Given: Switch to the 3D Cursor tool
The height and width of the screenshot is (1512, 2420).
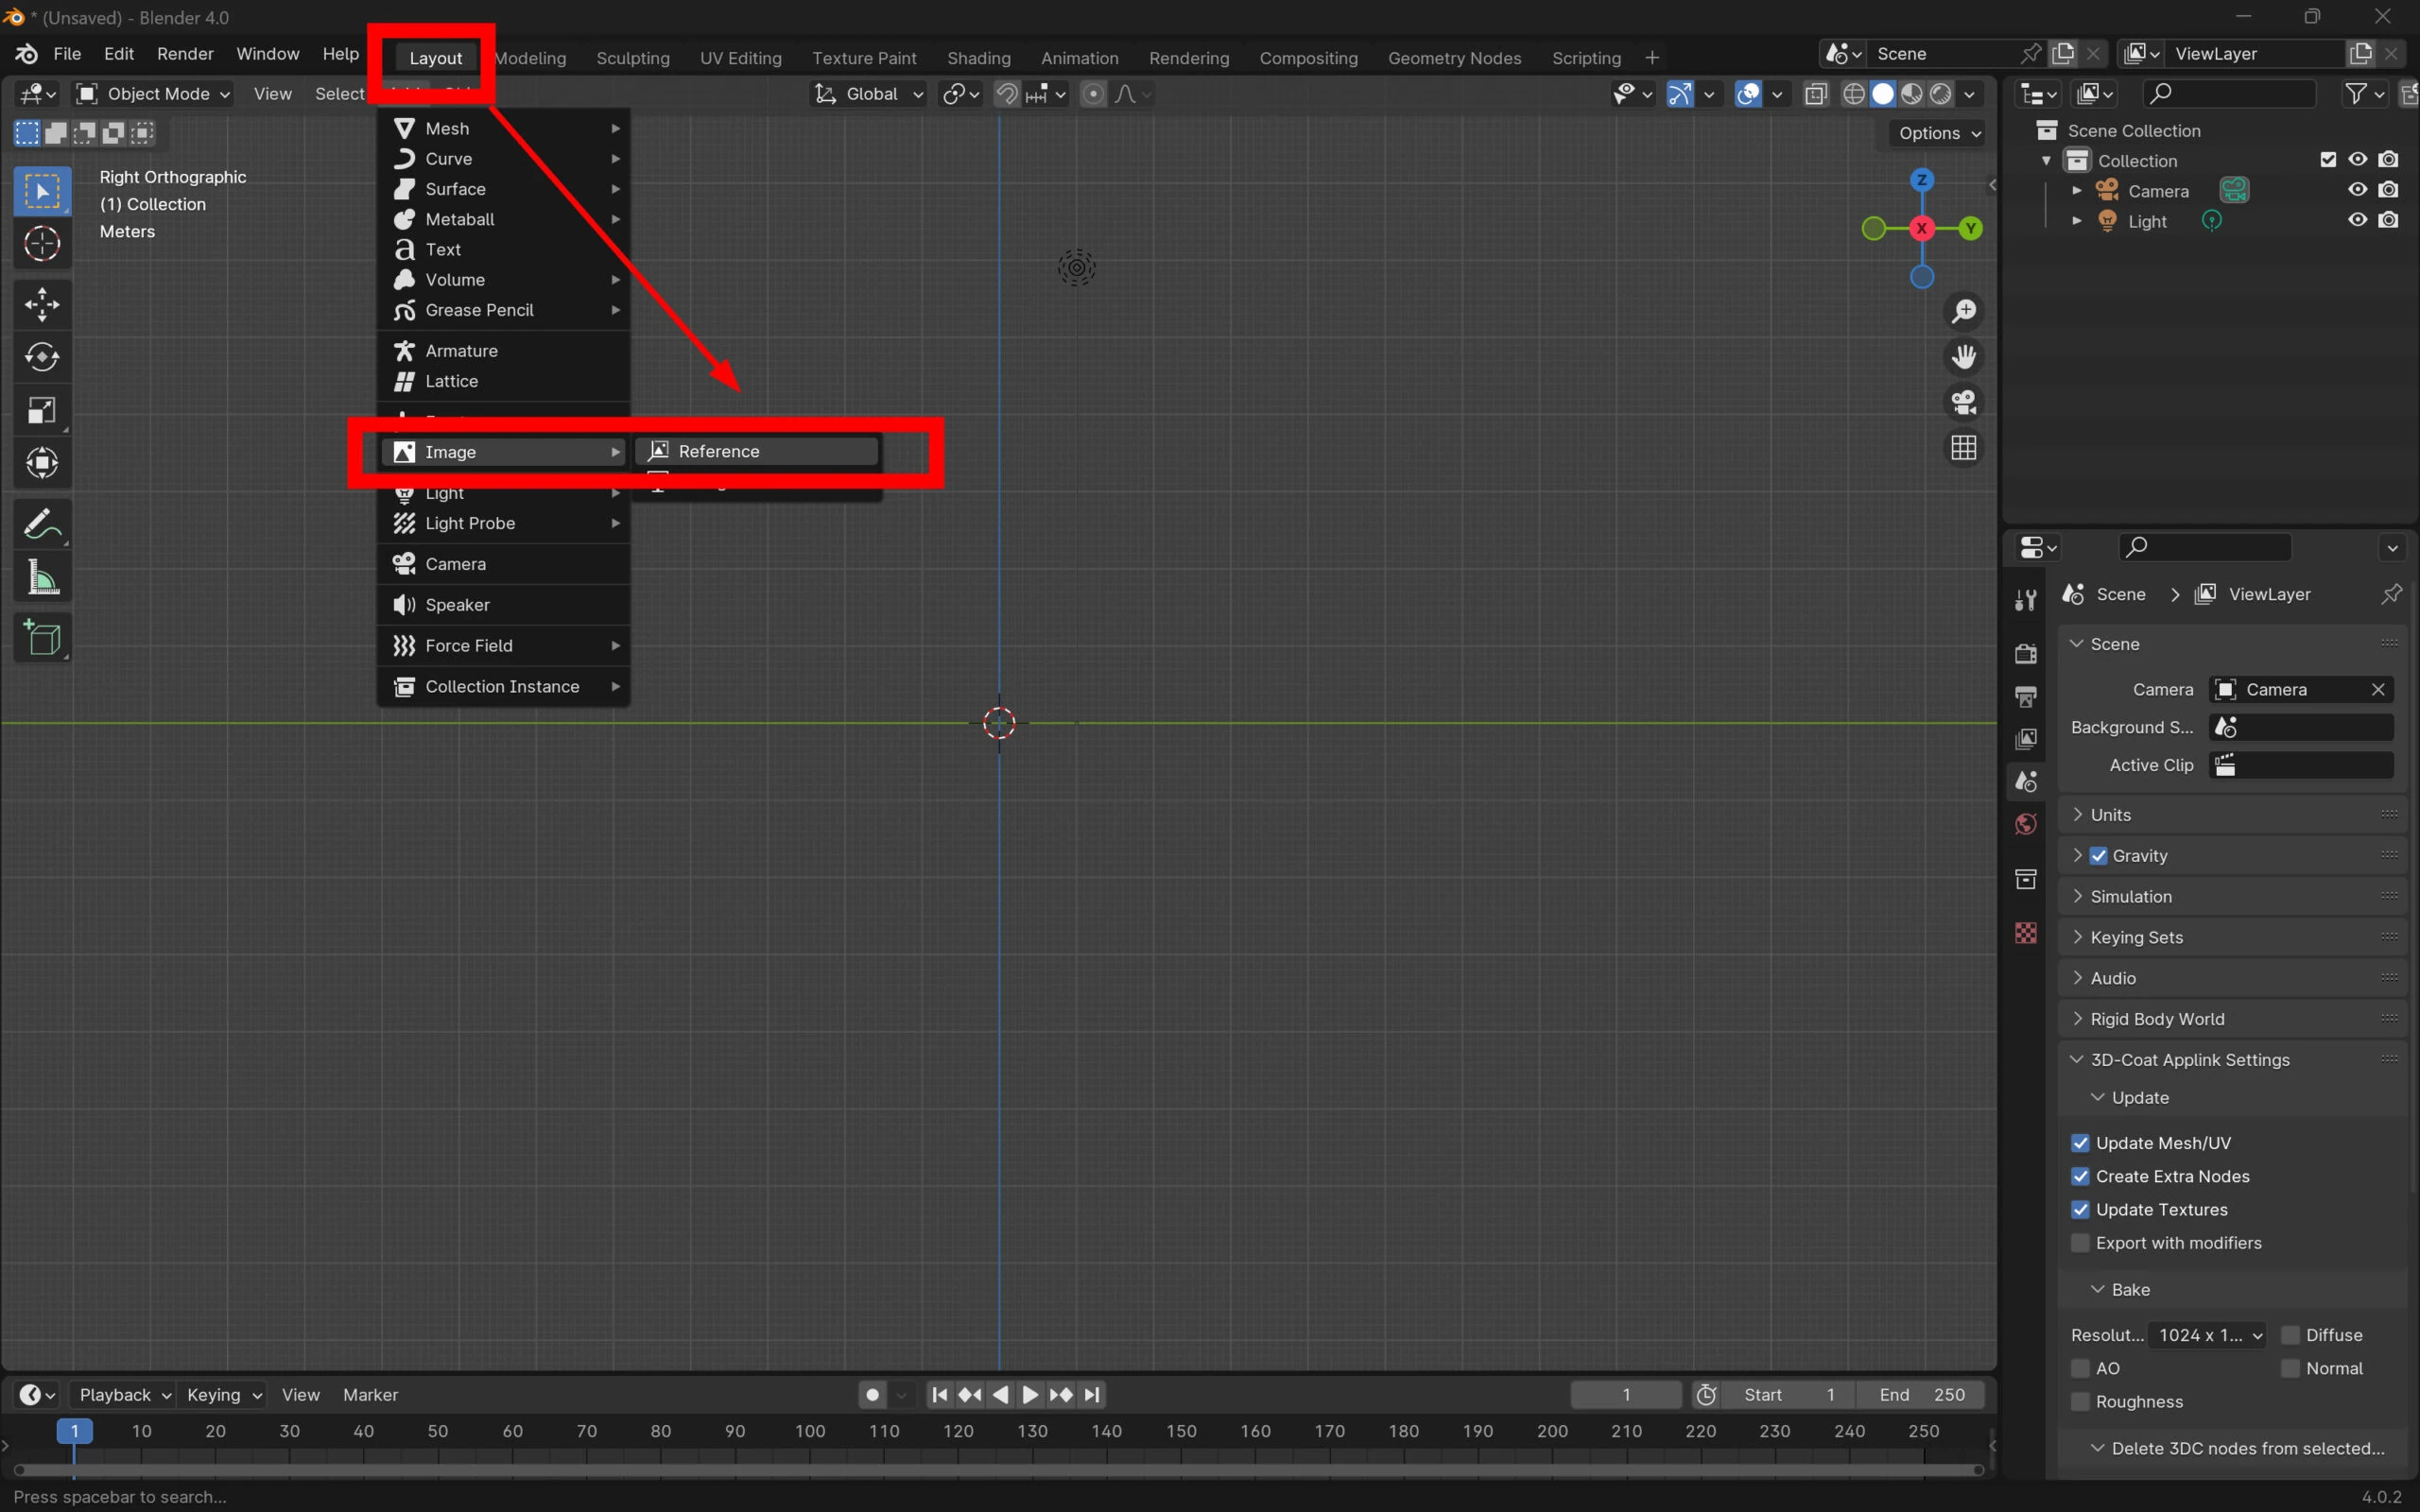Looking at the screenshot, I should [41, 243].
